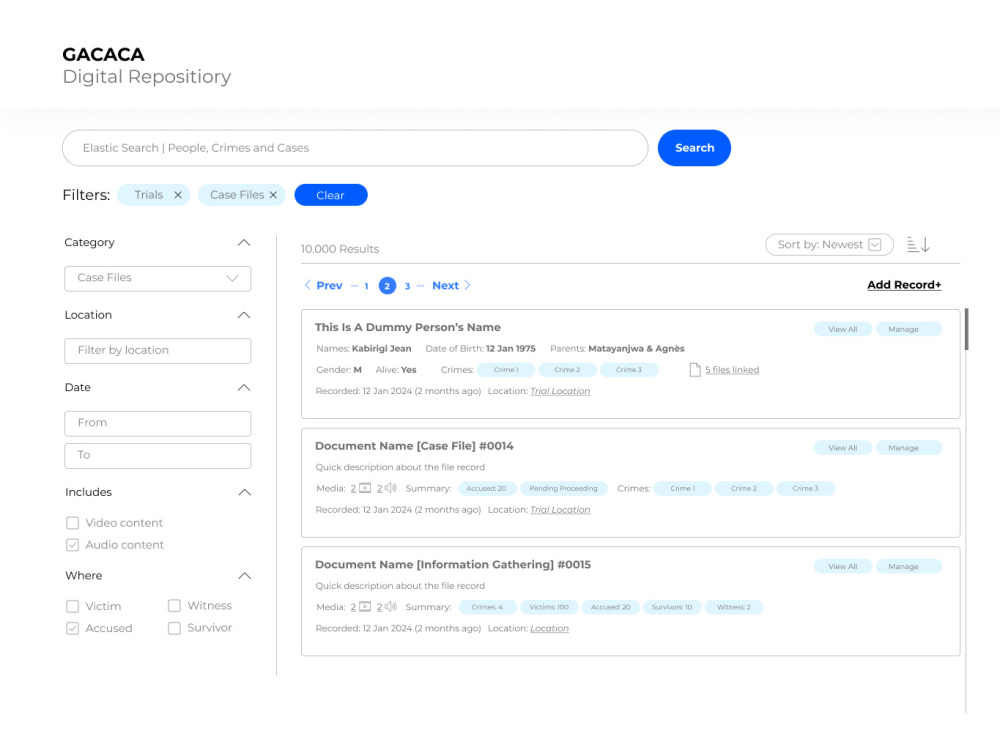1000x750 pixels.
Task: Click the video media icon in record #0015
Action: 365,607
